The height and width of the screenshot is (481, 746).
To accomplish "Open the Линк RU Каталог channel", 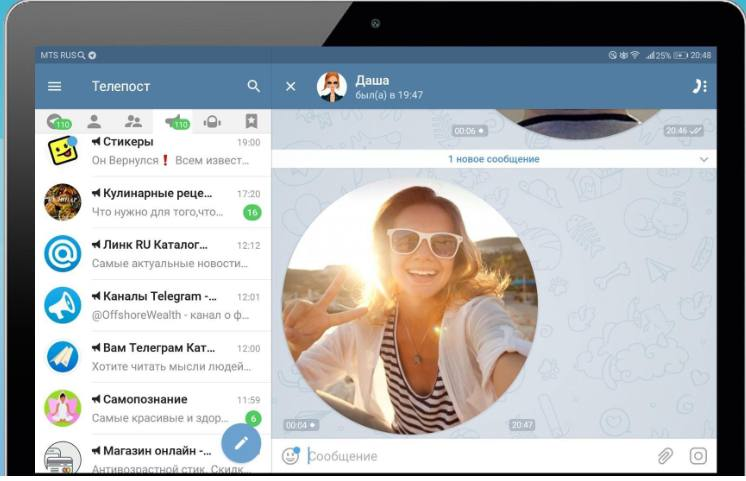I will (x=153, y=254).
